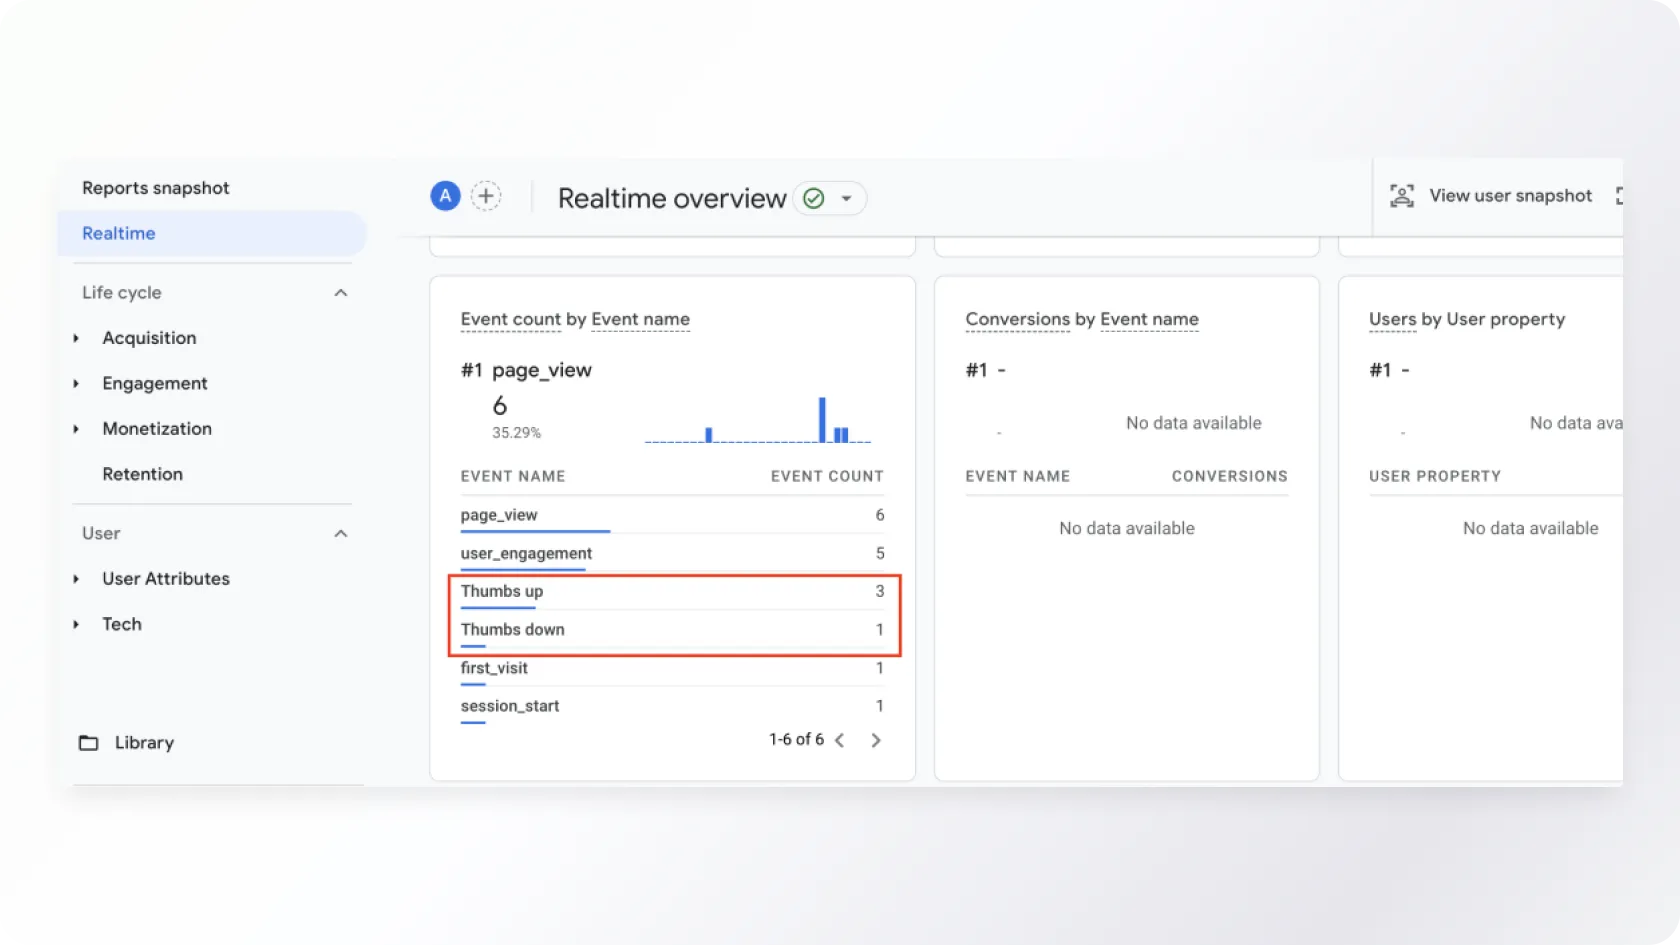Open Reports snapshot in sidebar
This screenshot has width=1680, height=945.
[x=156, y=188]
